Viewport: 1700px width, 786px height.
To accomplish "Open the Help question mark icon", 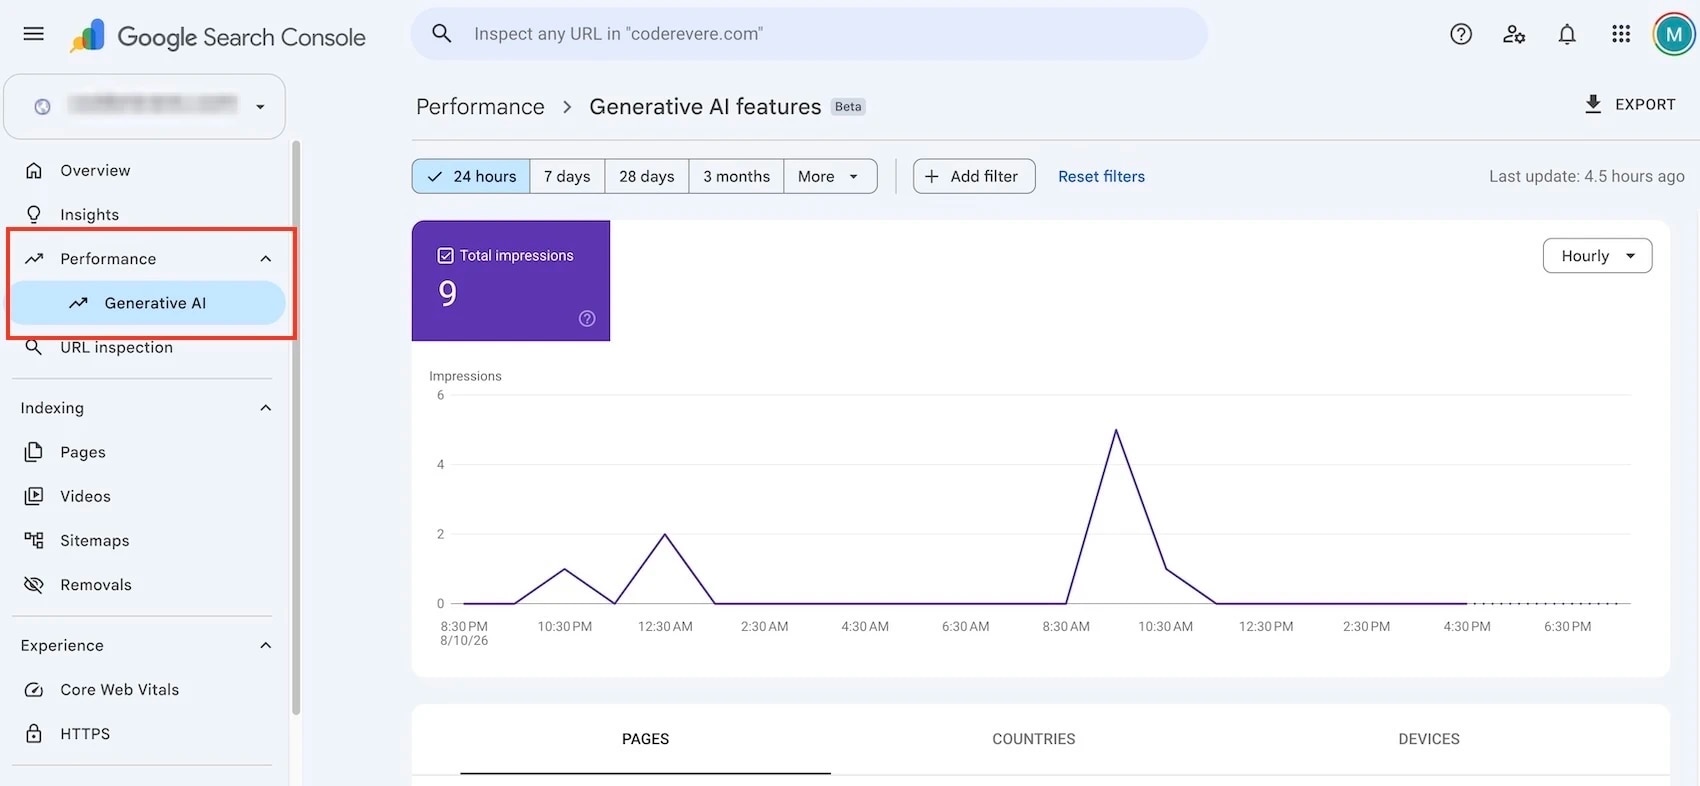I will (x=1461, y=35).
